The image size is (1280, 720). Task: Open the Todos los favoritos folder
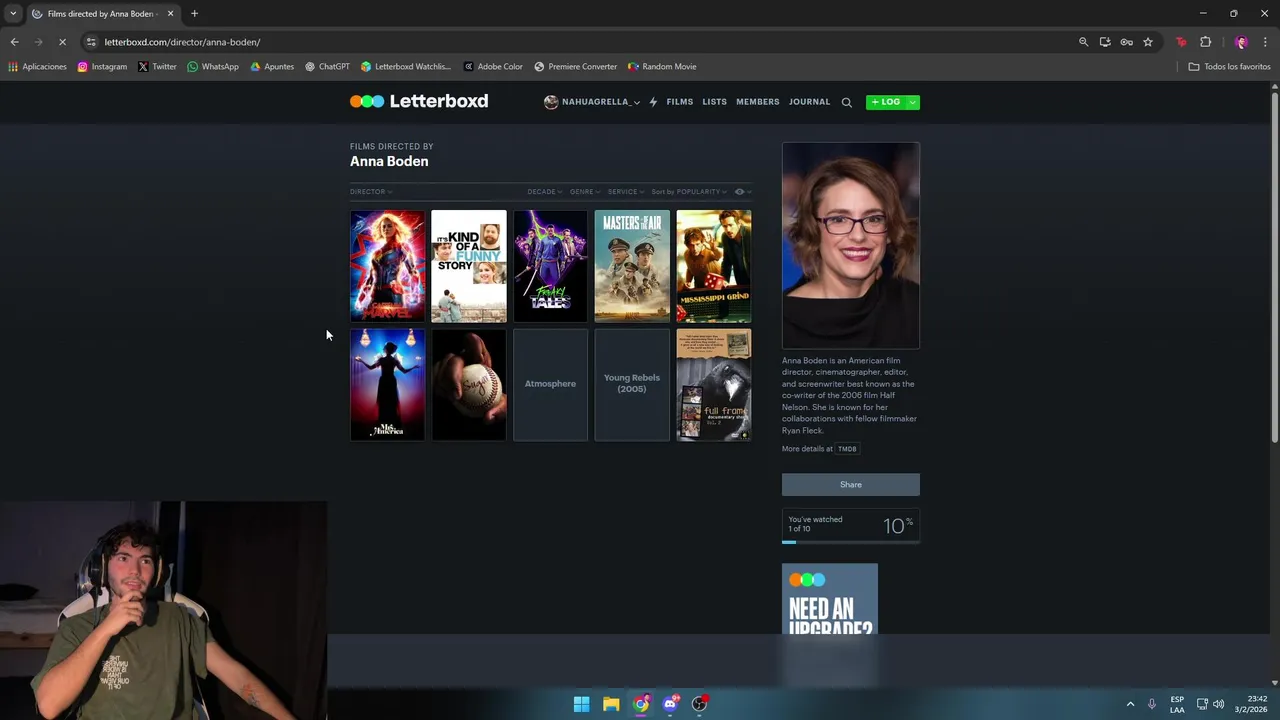(1229, 67)
